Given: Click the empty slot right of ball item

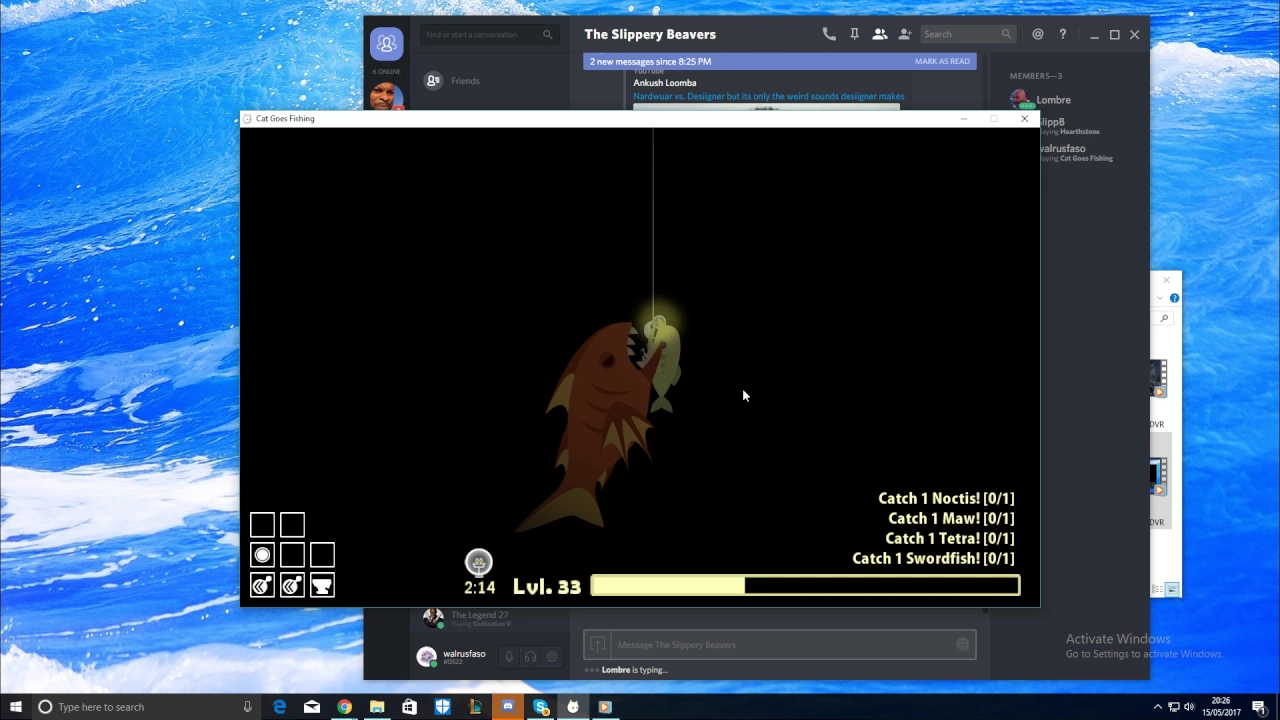Looking at the screenshot, I should 292,555.
